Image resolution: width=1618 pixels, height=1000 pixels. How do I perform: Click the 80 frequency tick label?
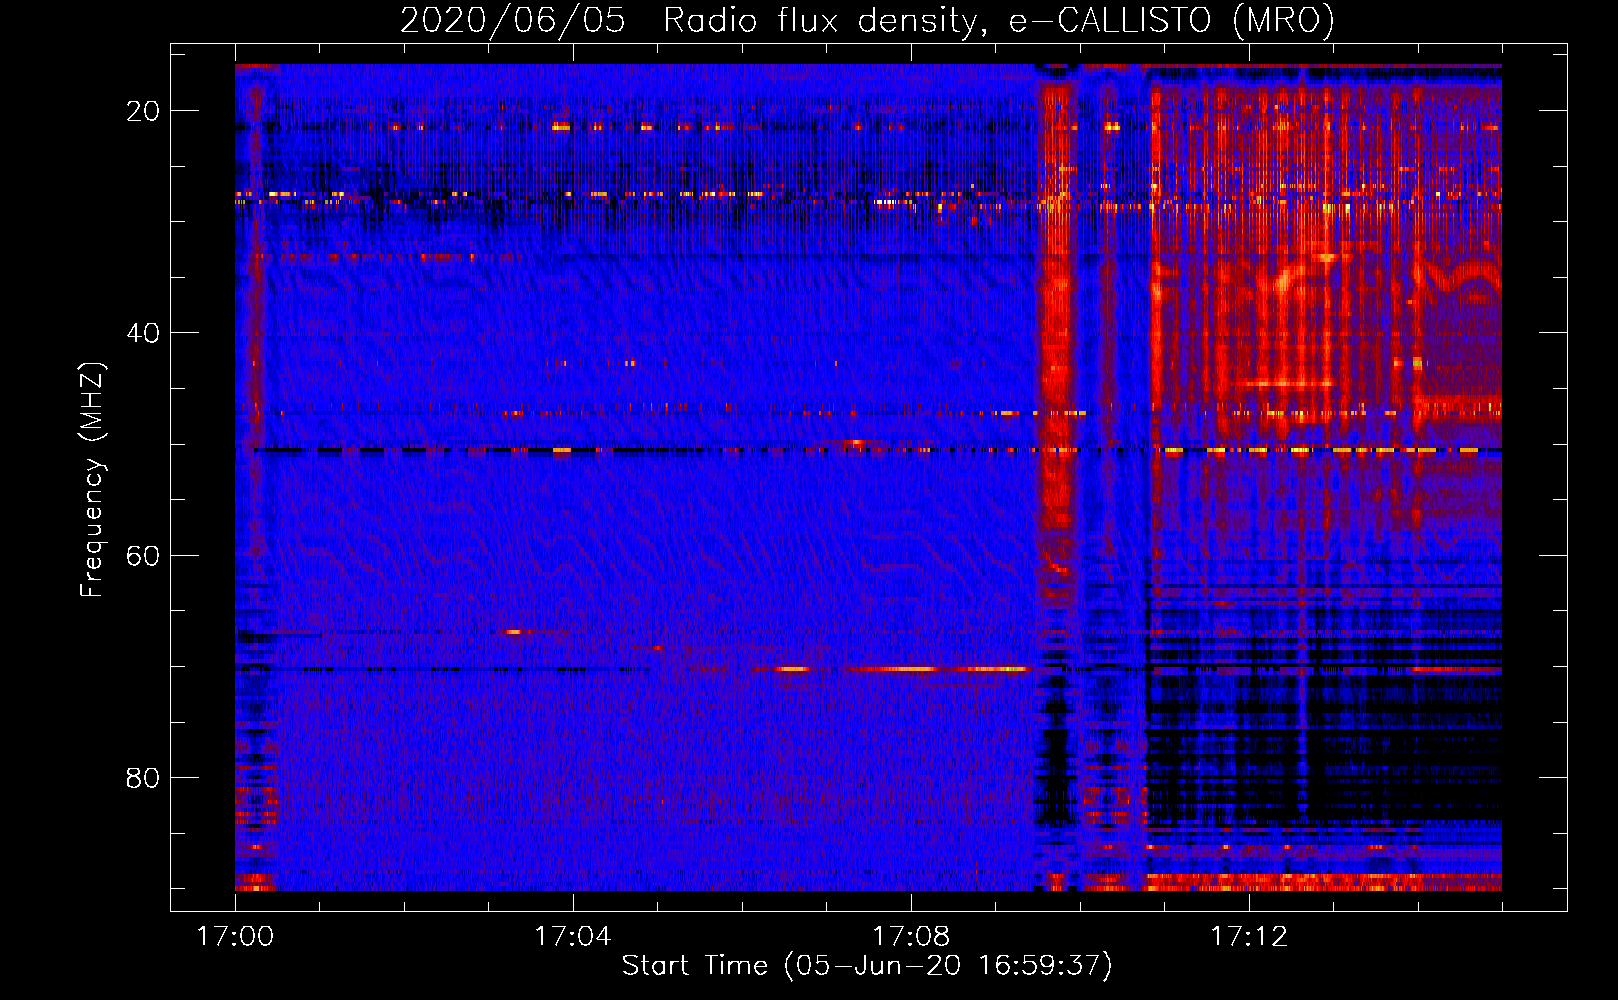pos(143,777)
